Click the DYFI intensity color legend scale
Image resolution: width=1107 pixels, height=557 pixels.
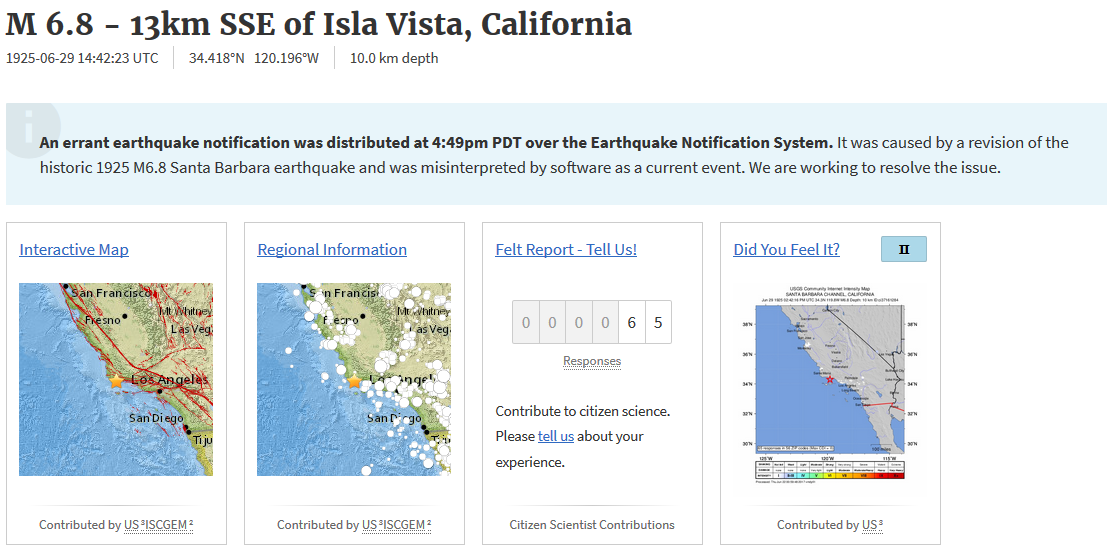[830, 470]
